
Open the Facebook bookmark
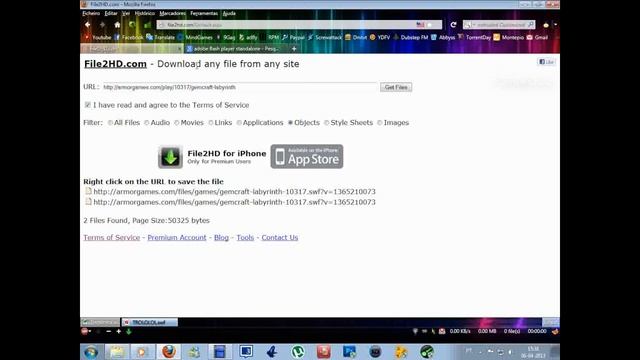pyautogui.click(x=129, y=38)
